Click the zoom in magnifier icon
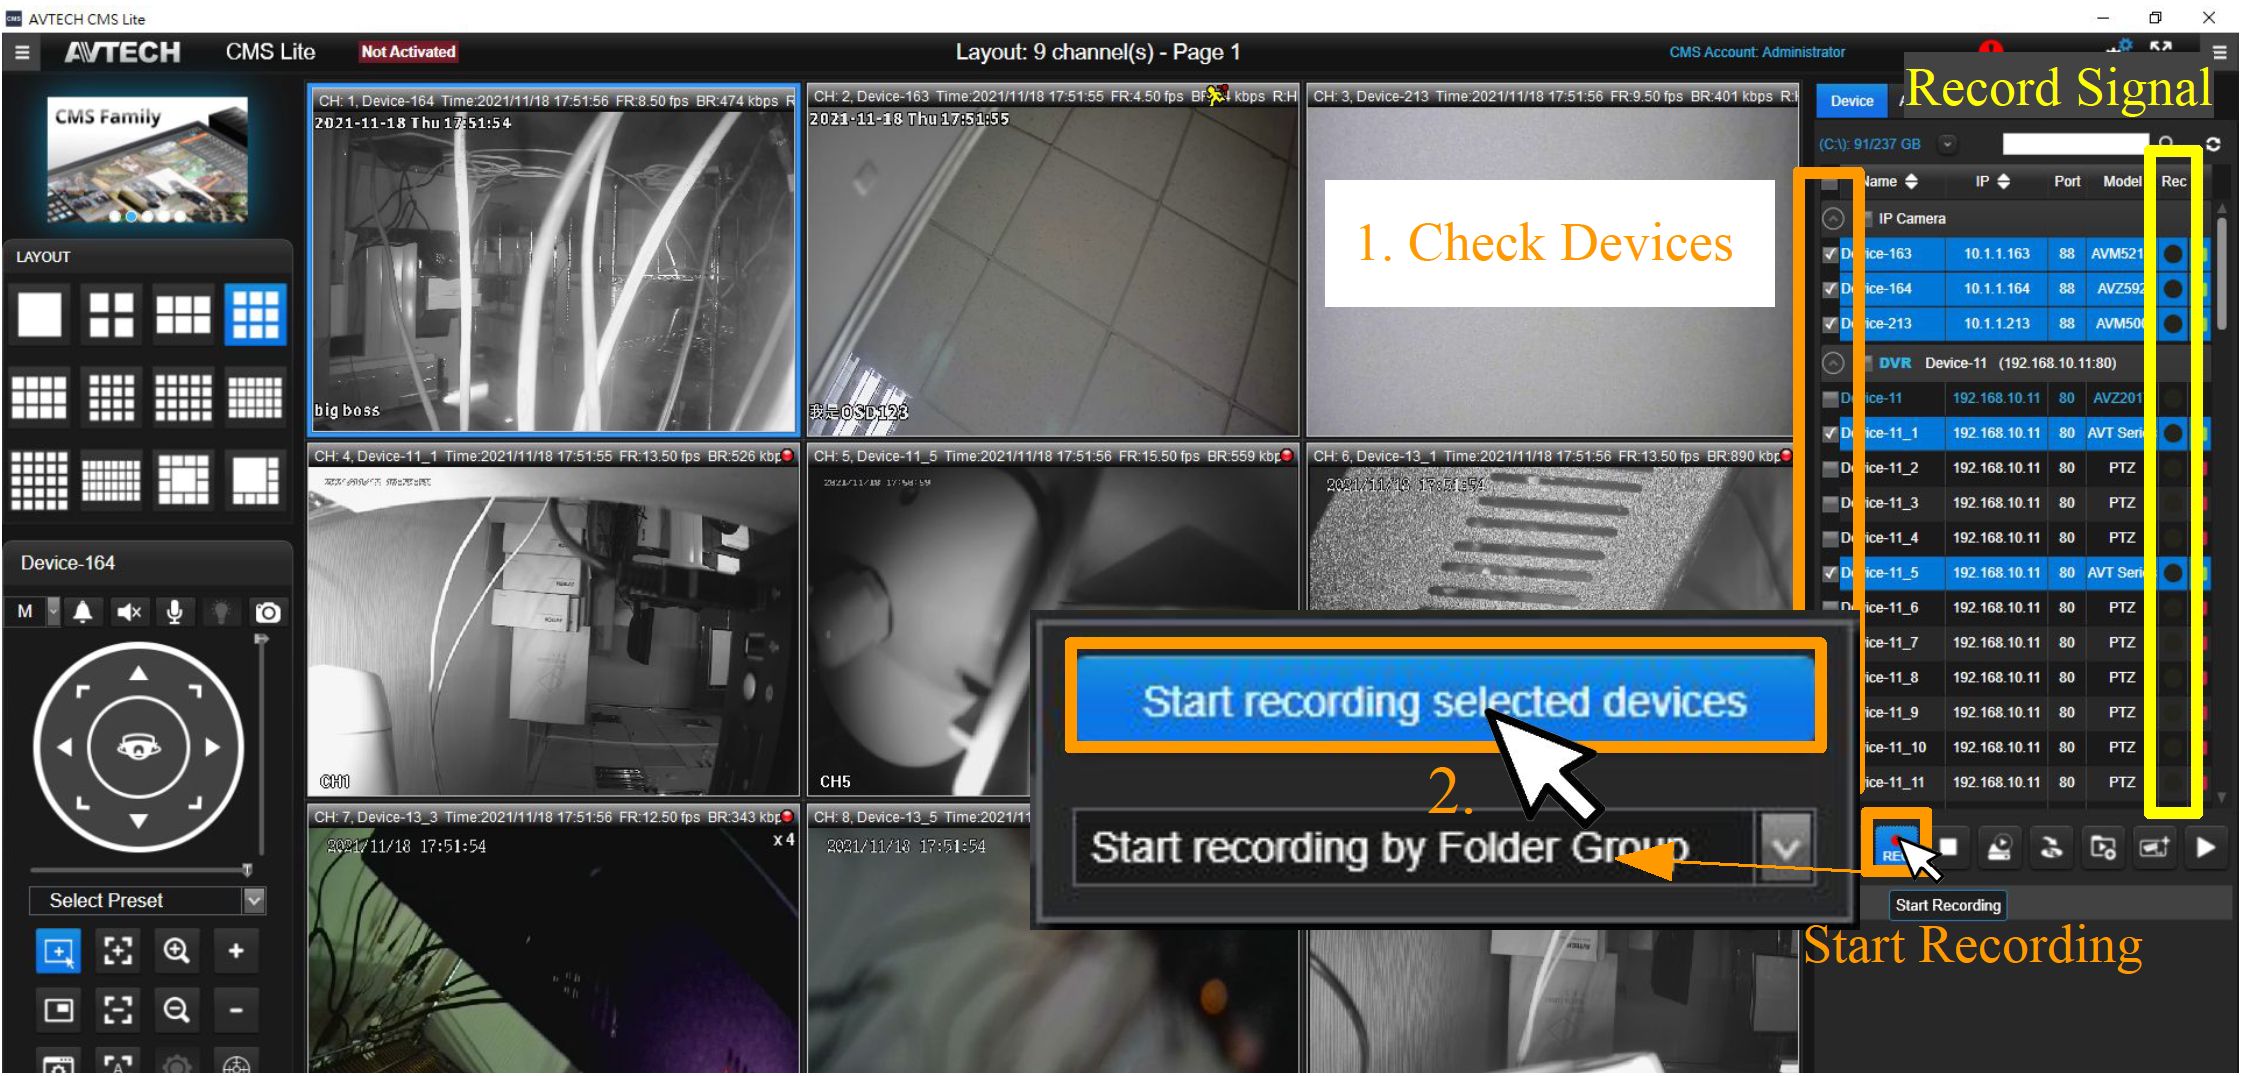The height and width of the screenshot is (1076, 2246). [176, 951]
